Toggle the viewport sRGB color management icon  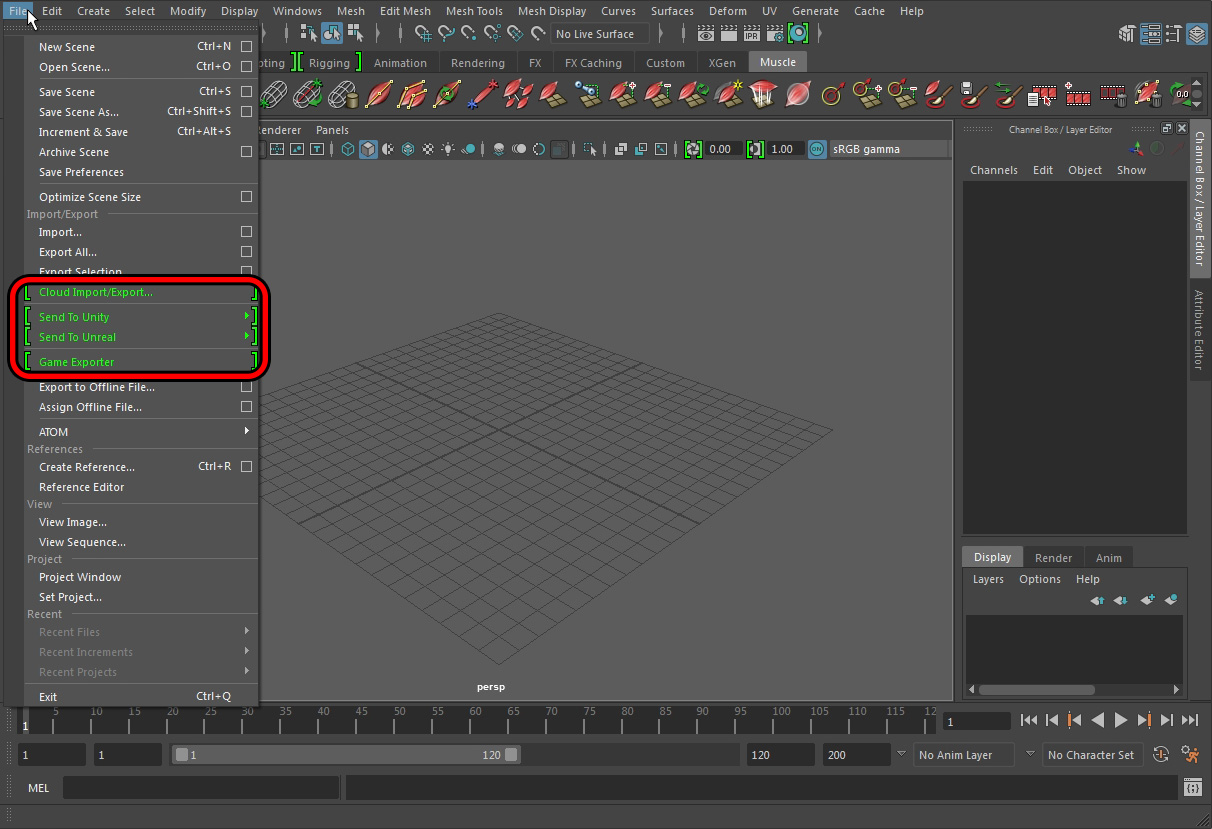(x=817, y=149)
